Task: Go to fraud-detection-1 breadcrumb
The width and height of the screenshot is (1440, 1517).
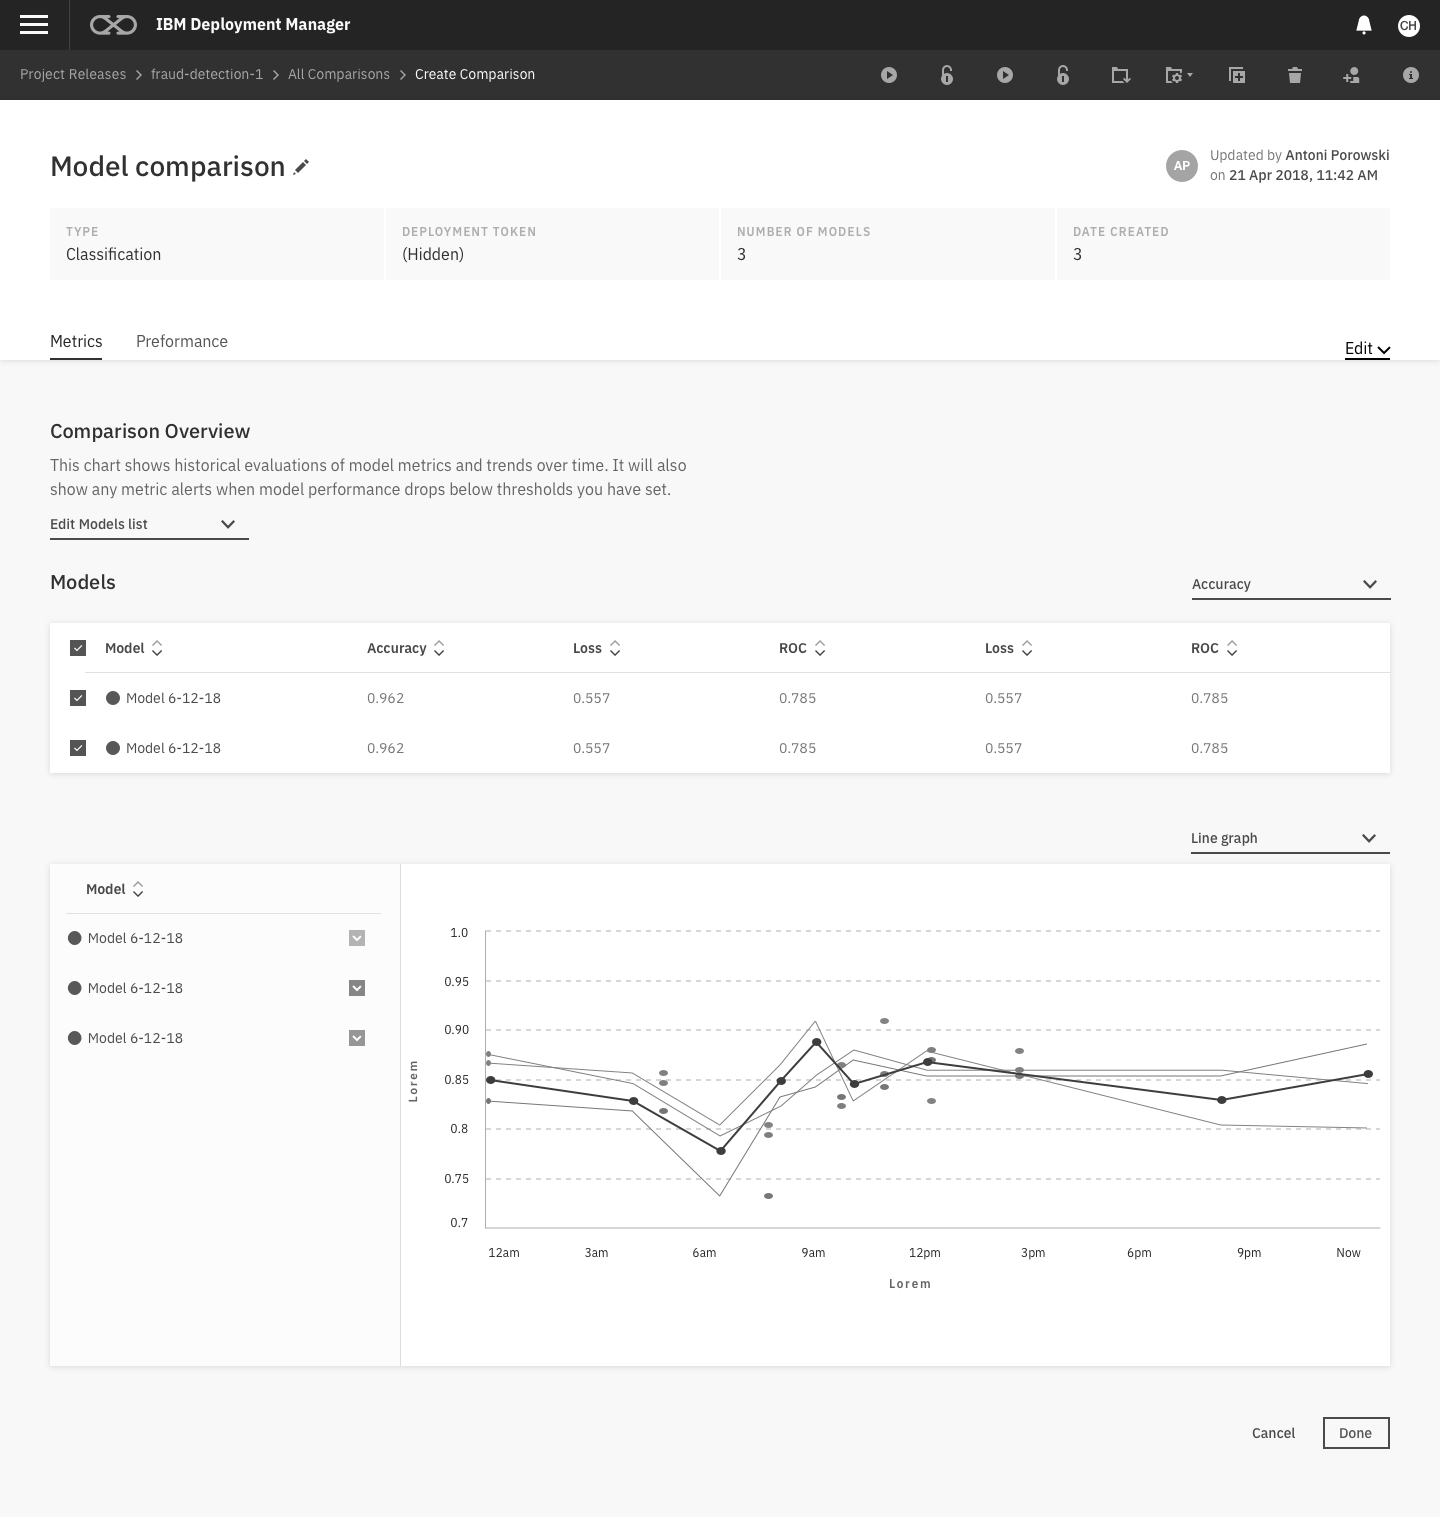Action: [207, 75]
